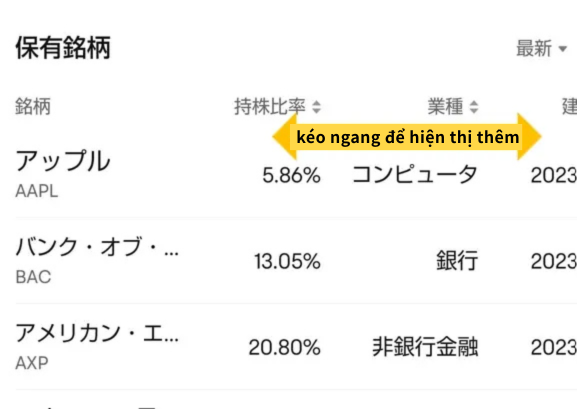Select the AXP ticker symbol

point(32,363)
